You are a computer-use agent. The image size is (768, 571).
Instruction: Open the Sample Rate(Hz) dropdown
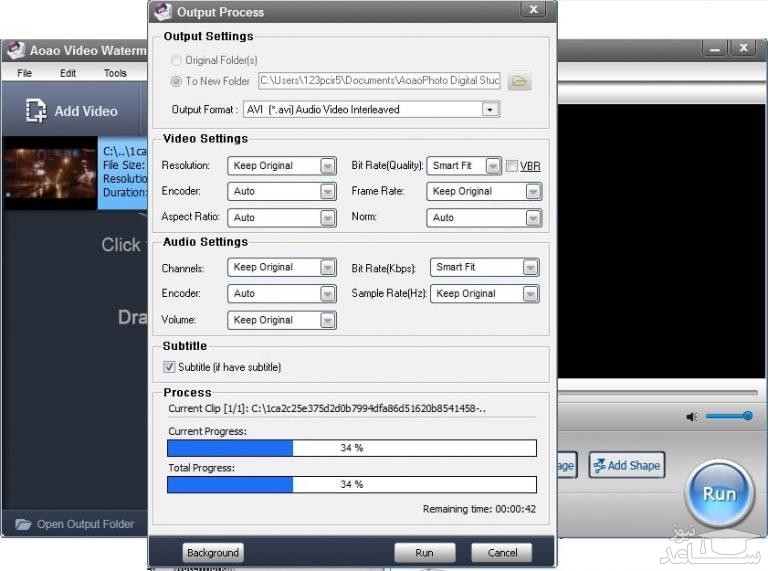point(530,294)
